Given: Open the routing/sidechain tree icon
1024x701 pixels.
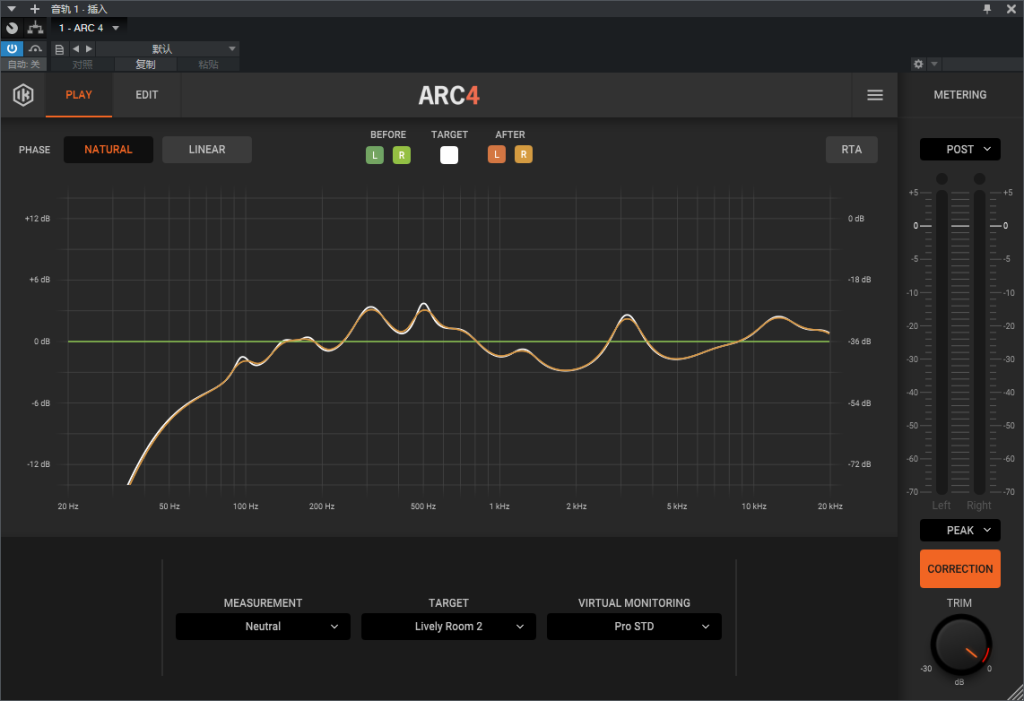Looking at the screenshot, I should click(35, 28).
